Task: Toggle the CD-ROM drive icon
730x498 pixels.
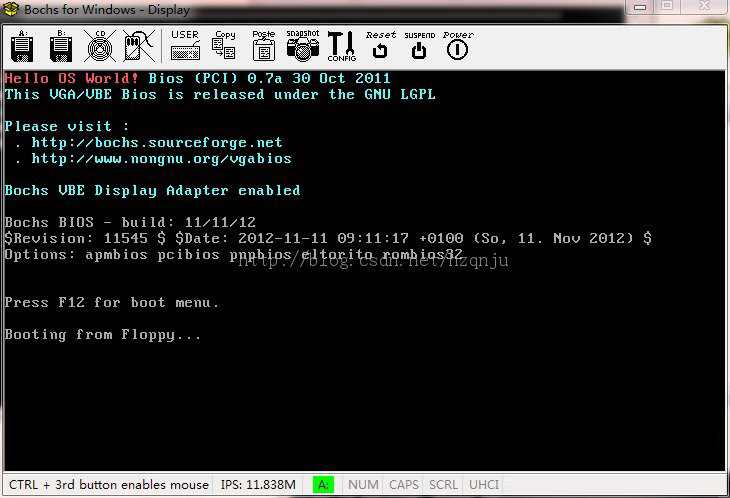Action: (x=99, y=46)
